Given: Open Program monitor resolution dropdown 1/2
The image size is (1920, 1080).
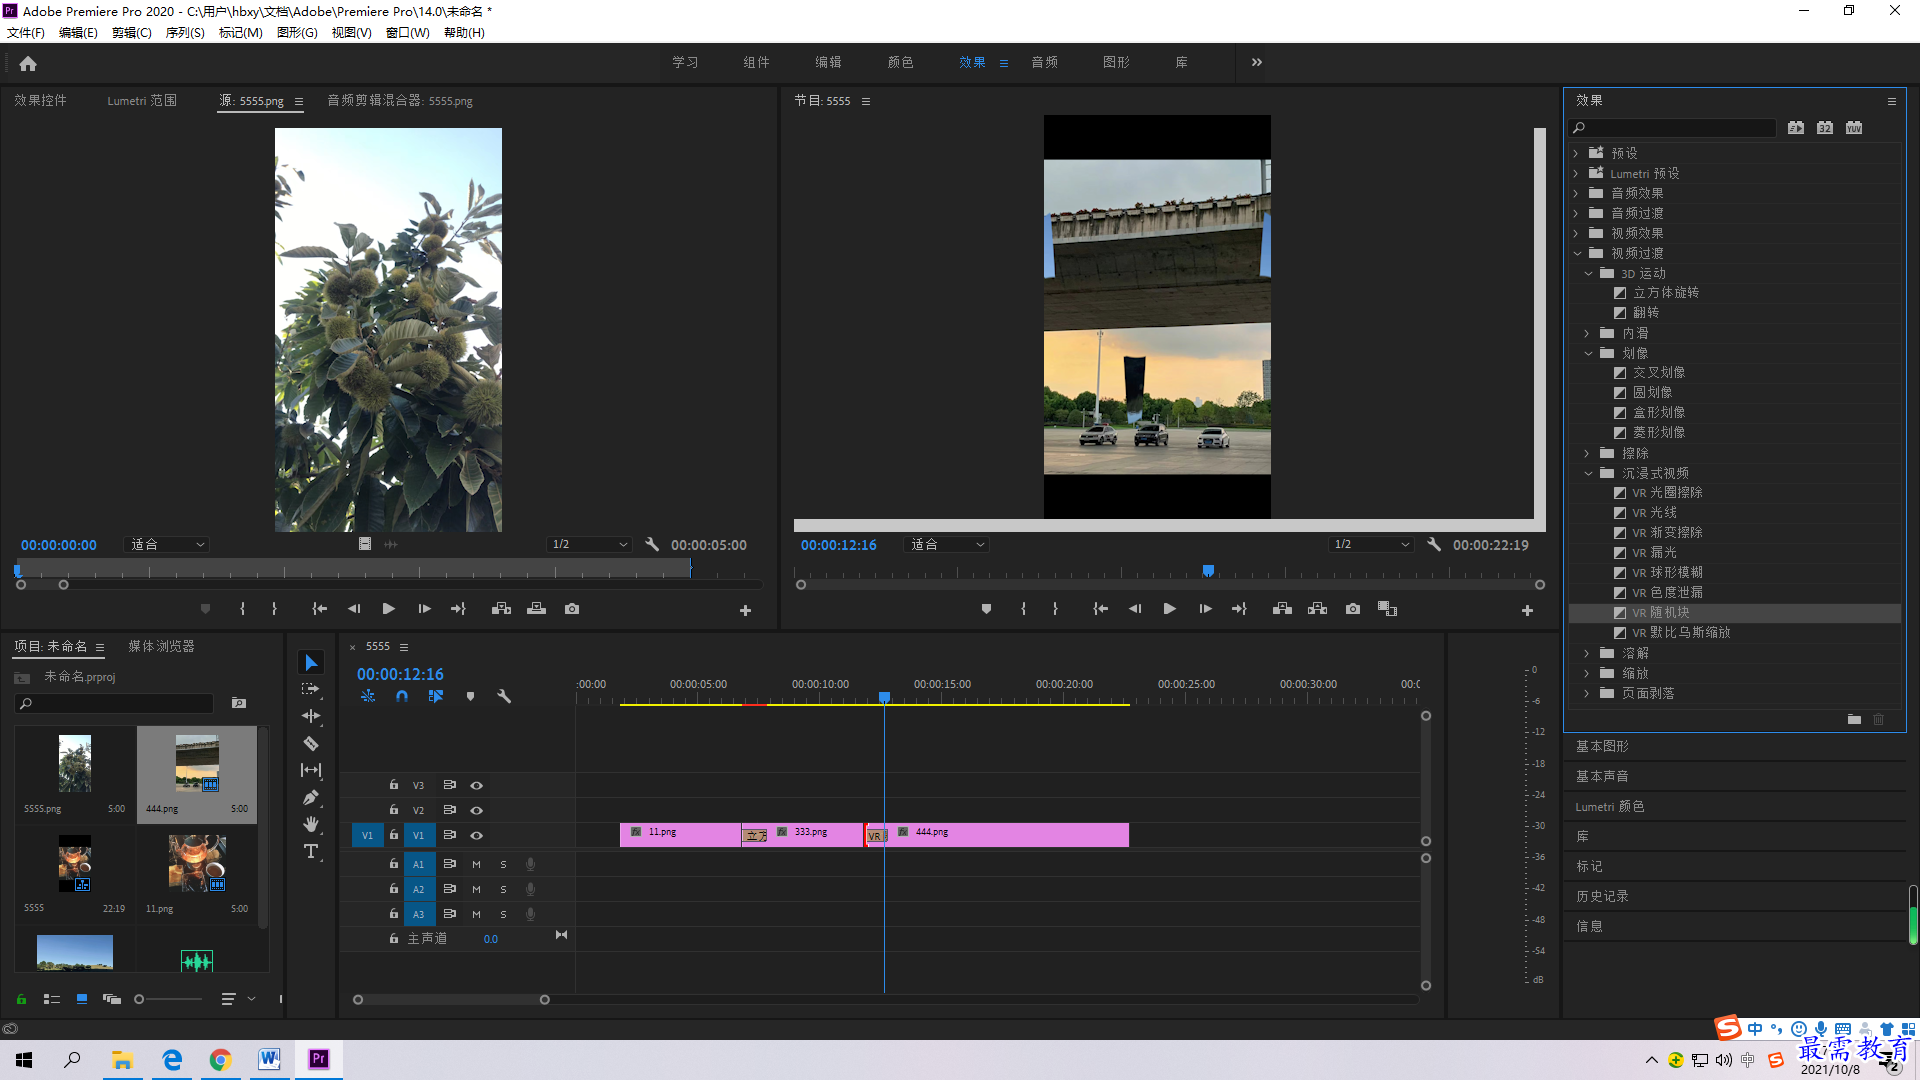Looking at the screenshot, I should [x=1371, y=545].
